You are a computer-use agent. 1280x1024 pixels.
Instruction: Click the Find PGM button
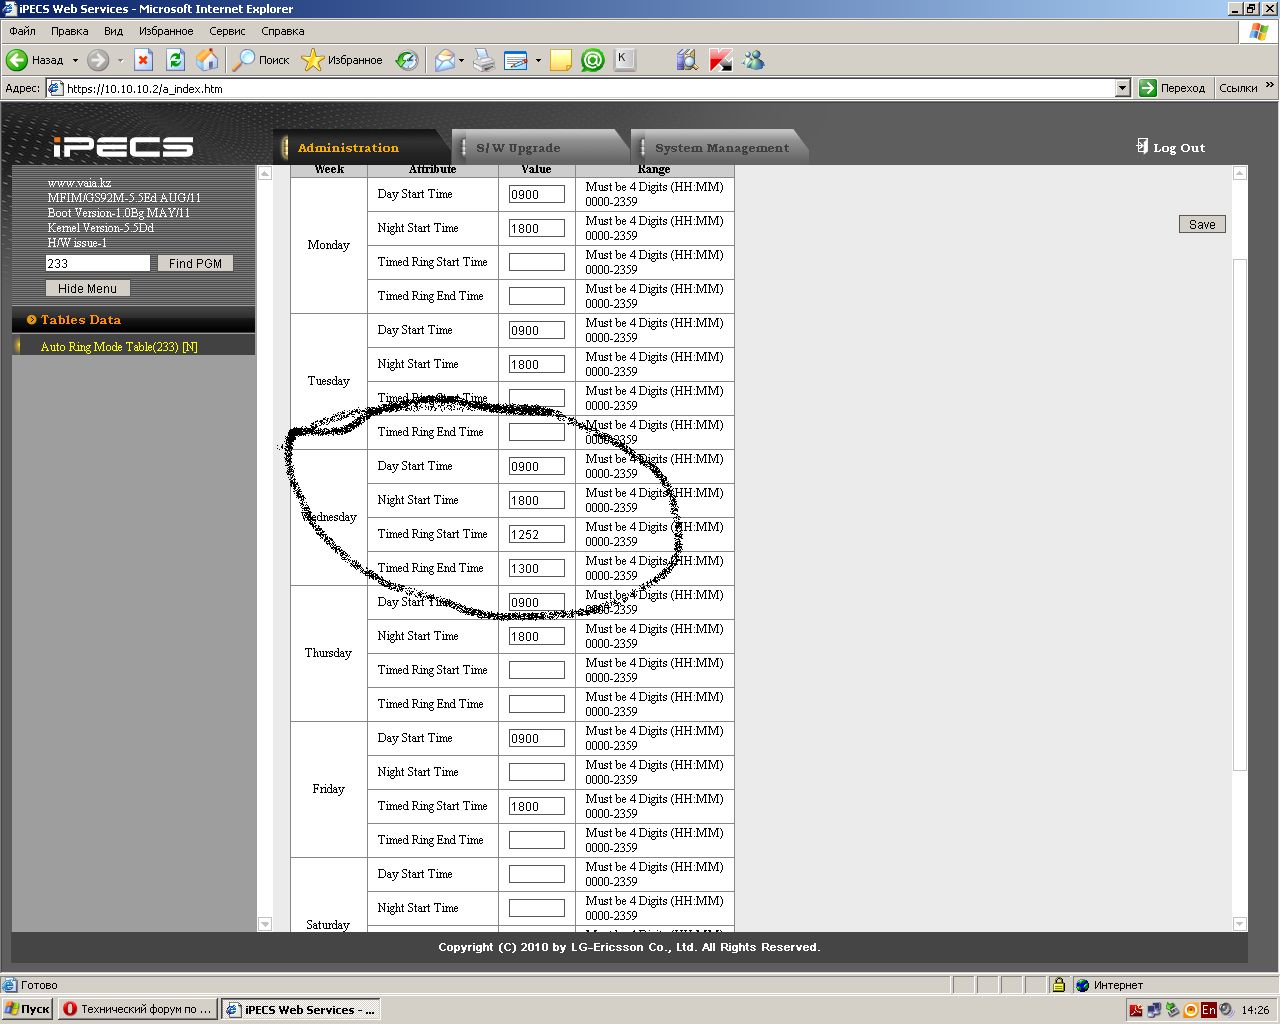tap(195, 263)
